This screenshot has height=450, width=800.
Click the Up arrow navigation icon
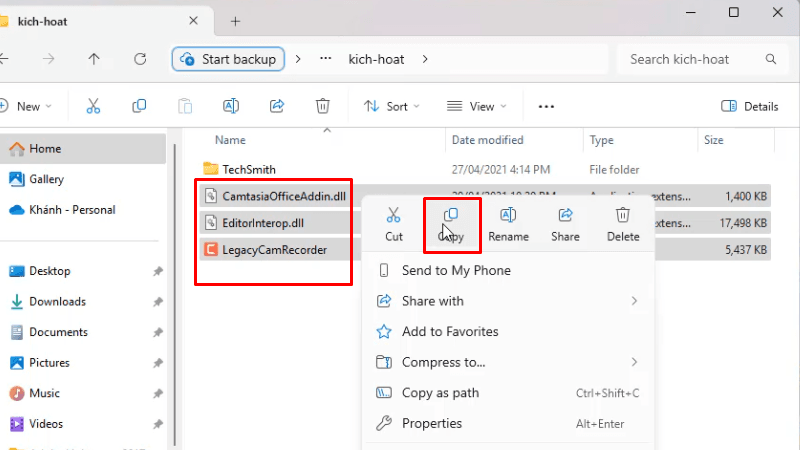tap(94, 59)
